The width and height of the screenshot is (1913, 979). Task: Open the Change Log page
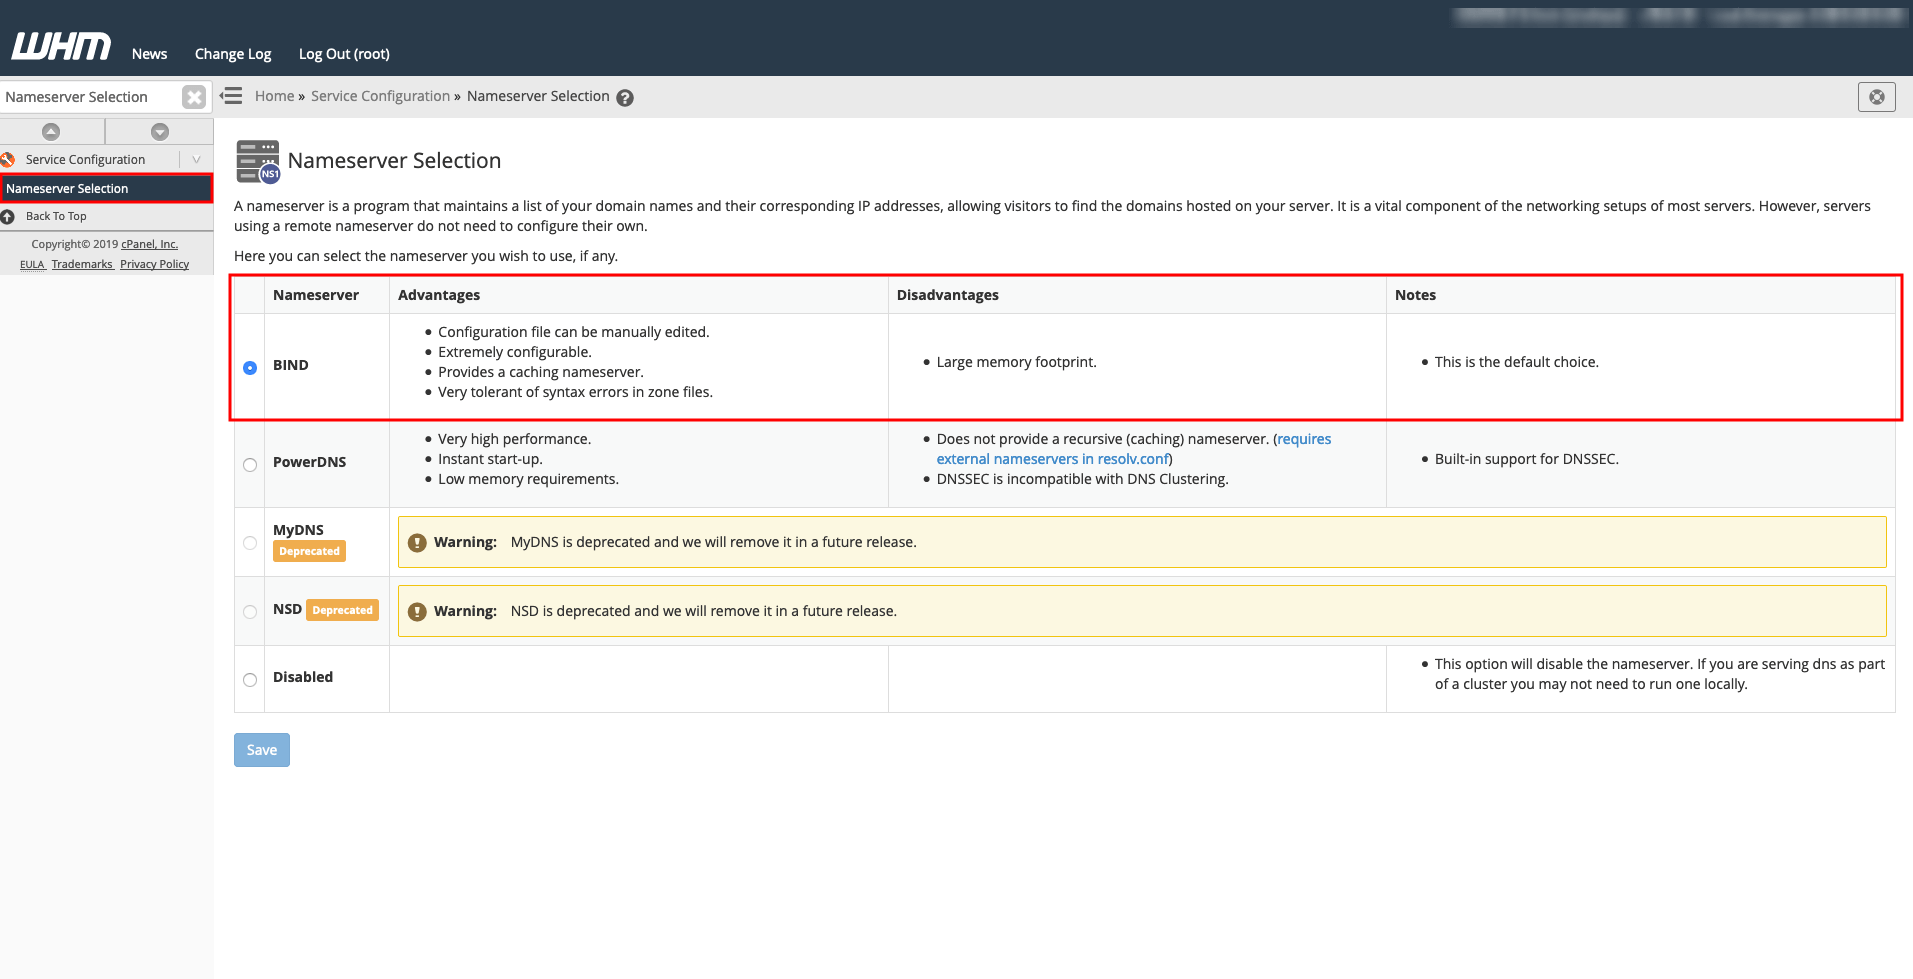coord(233,54)
